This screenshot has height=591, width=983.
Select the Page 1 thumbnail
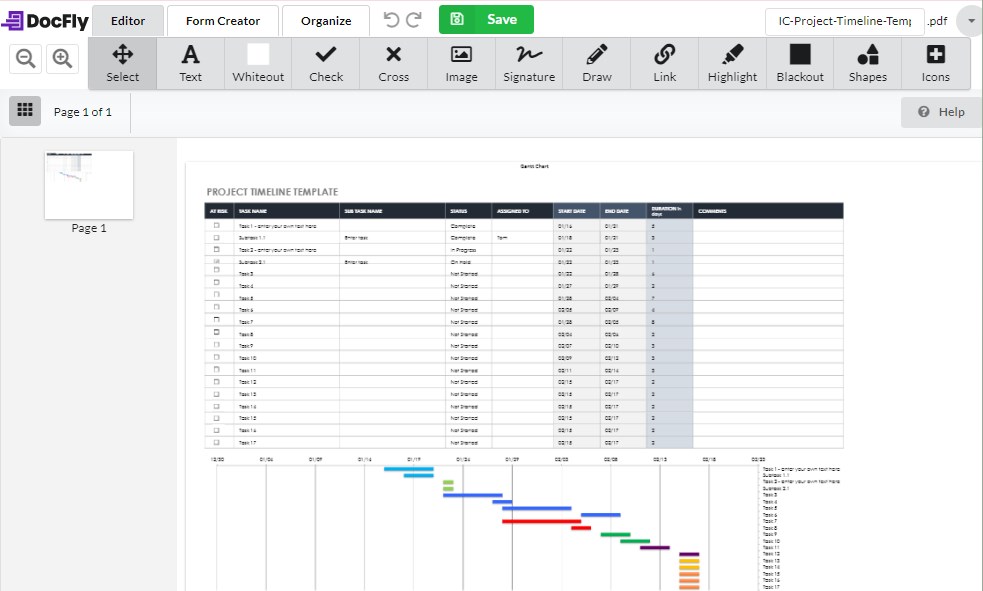pos(88,184)
